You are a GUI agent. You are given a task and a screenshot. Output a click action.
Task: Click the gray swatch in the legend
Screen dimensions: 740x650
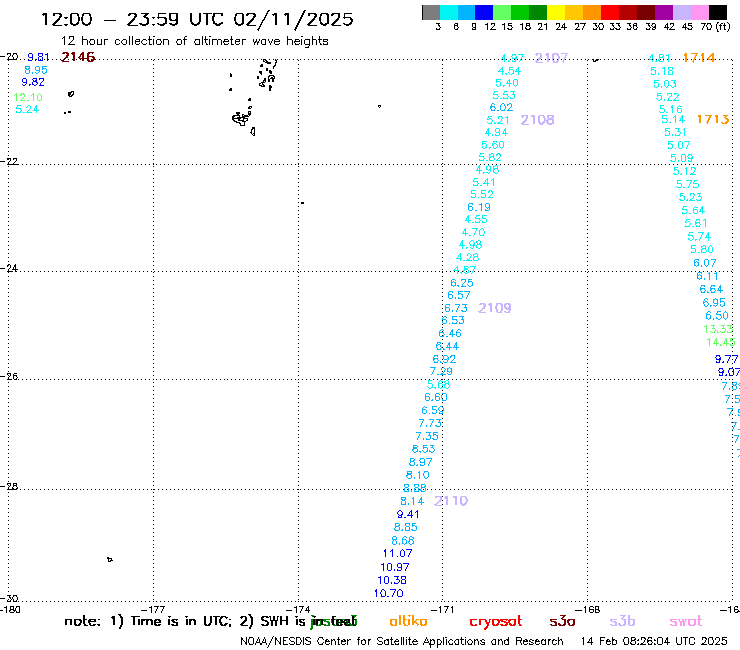point(431,12)
